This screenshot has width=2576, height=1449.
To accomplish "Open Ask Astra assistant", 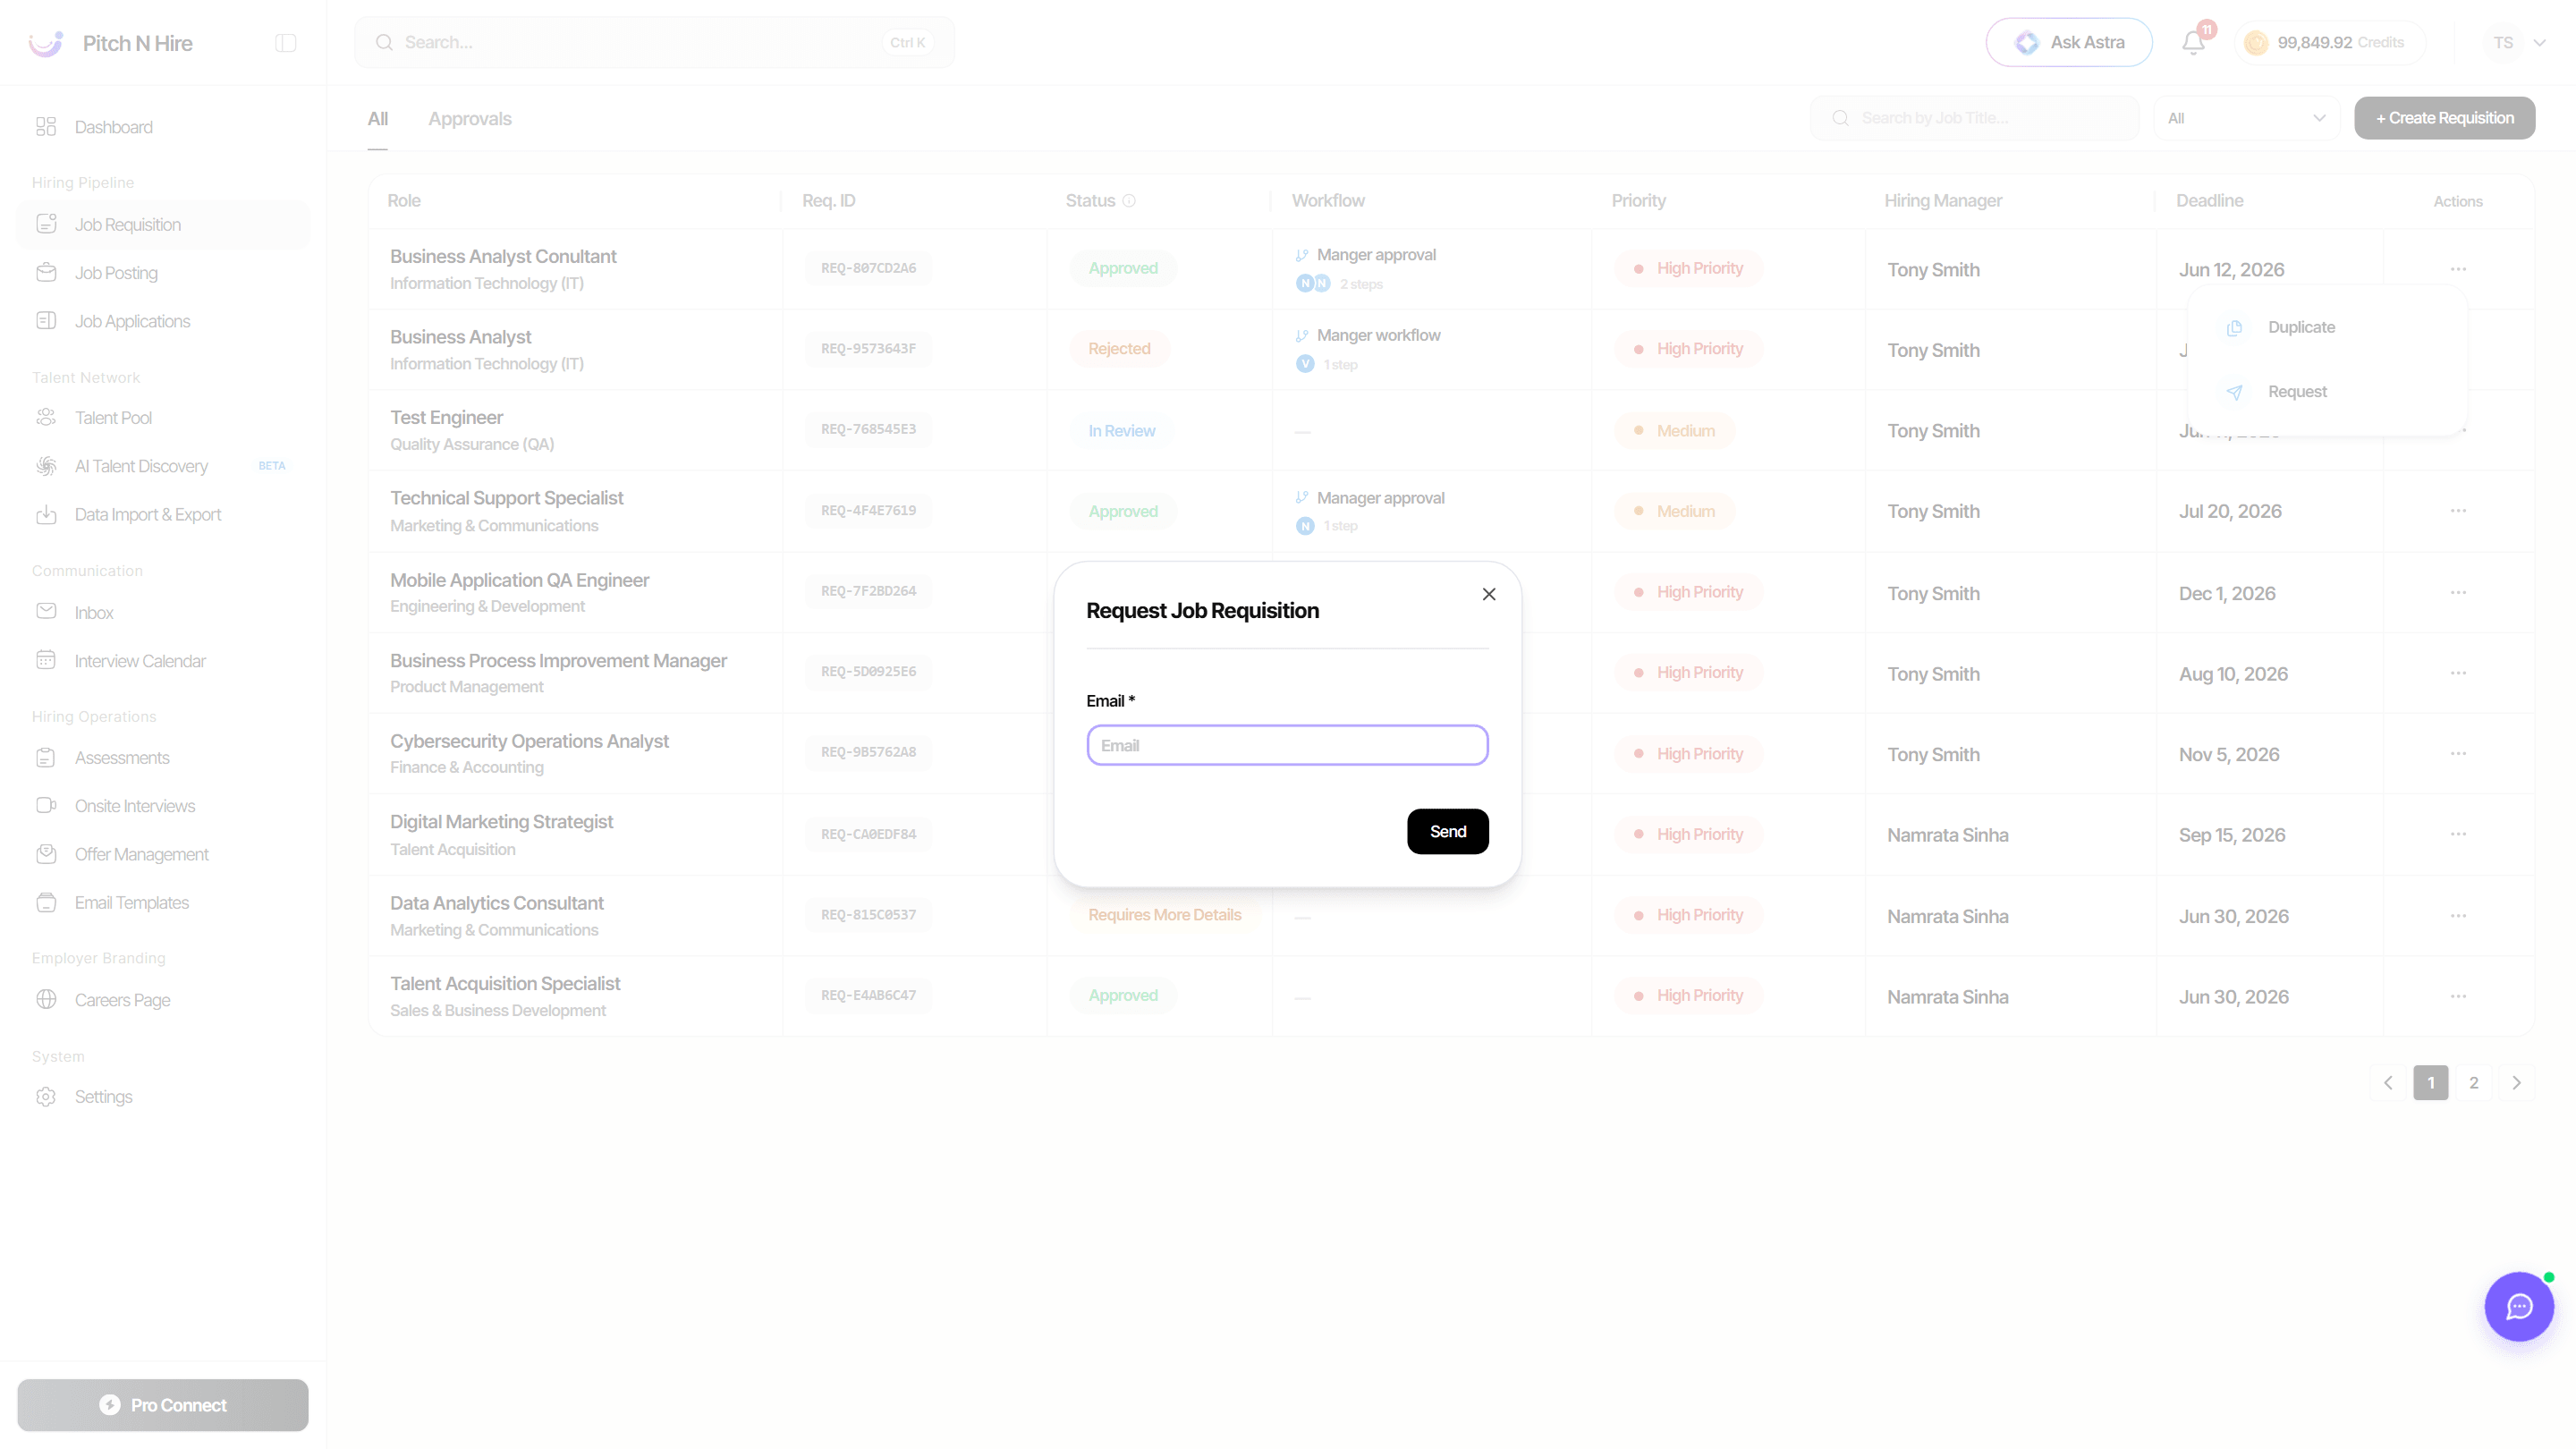I will [2069, 42].
